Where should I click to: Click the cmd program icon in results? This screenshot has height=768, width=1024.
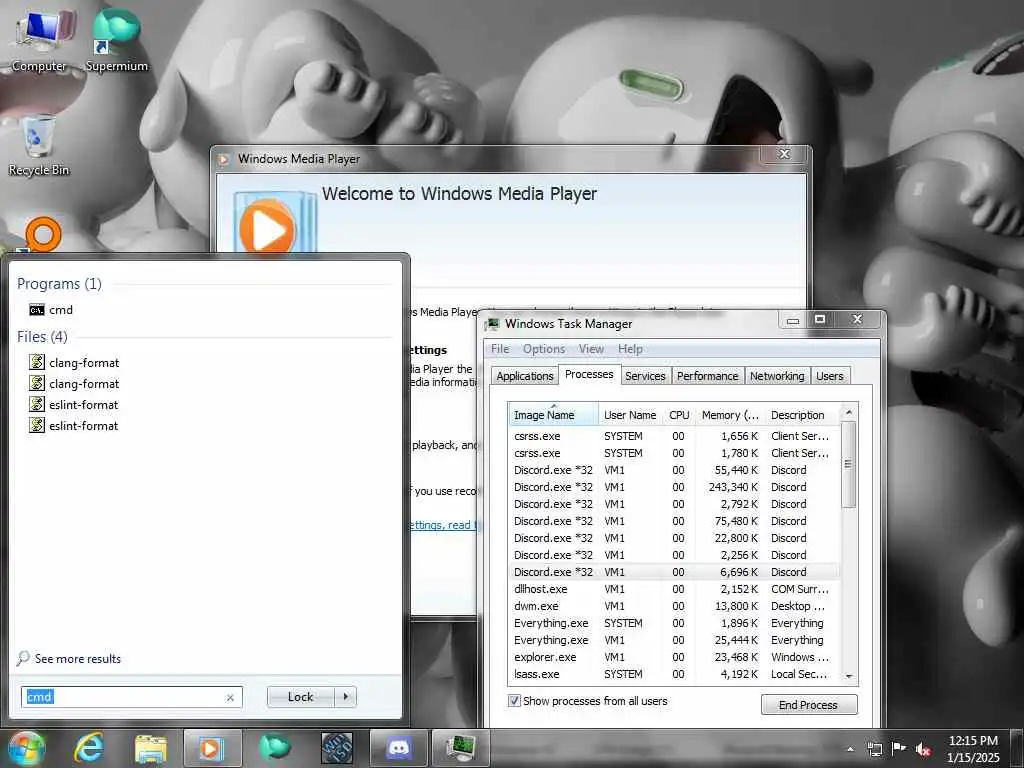[x=37, y=310]
